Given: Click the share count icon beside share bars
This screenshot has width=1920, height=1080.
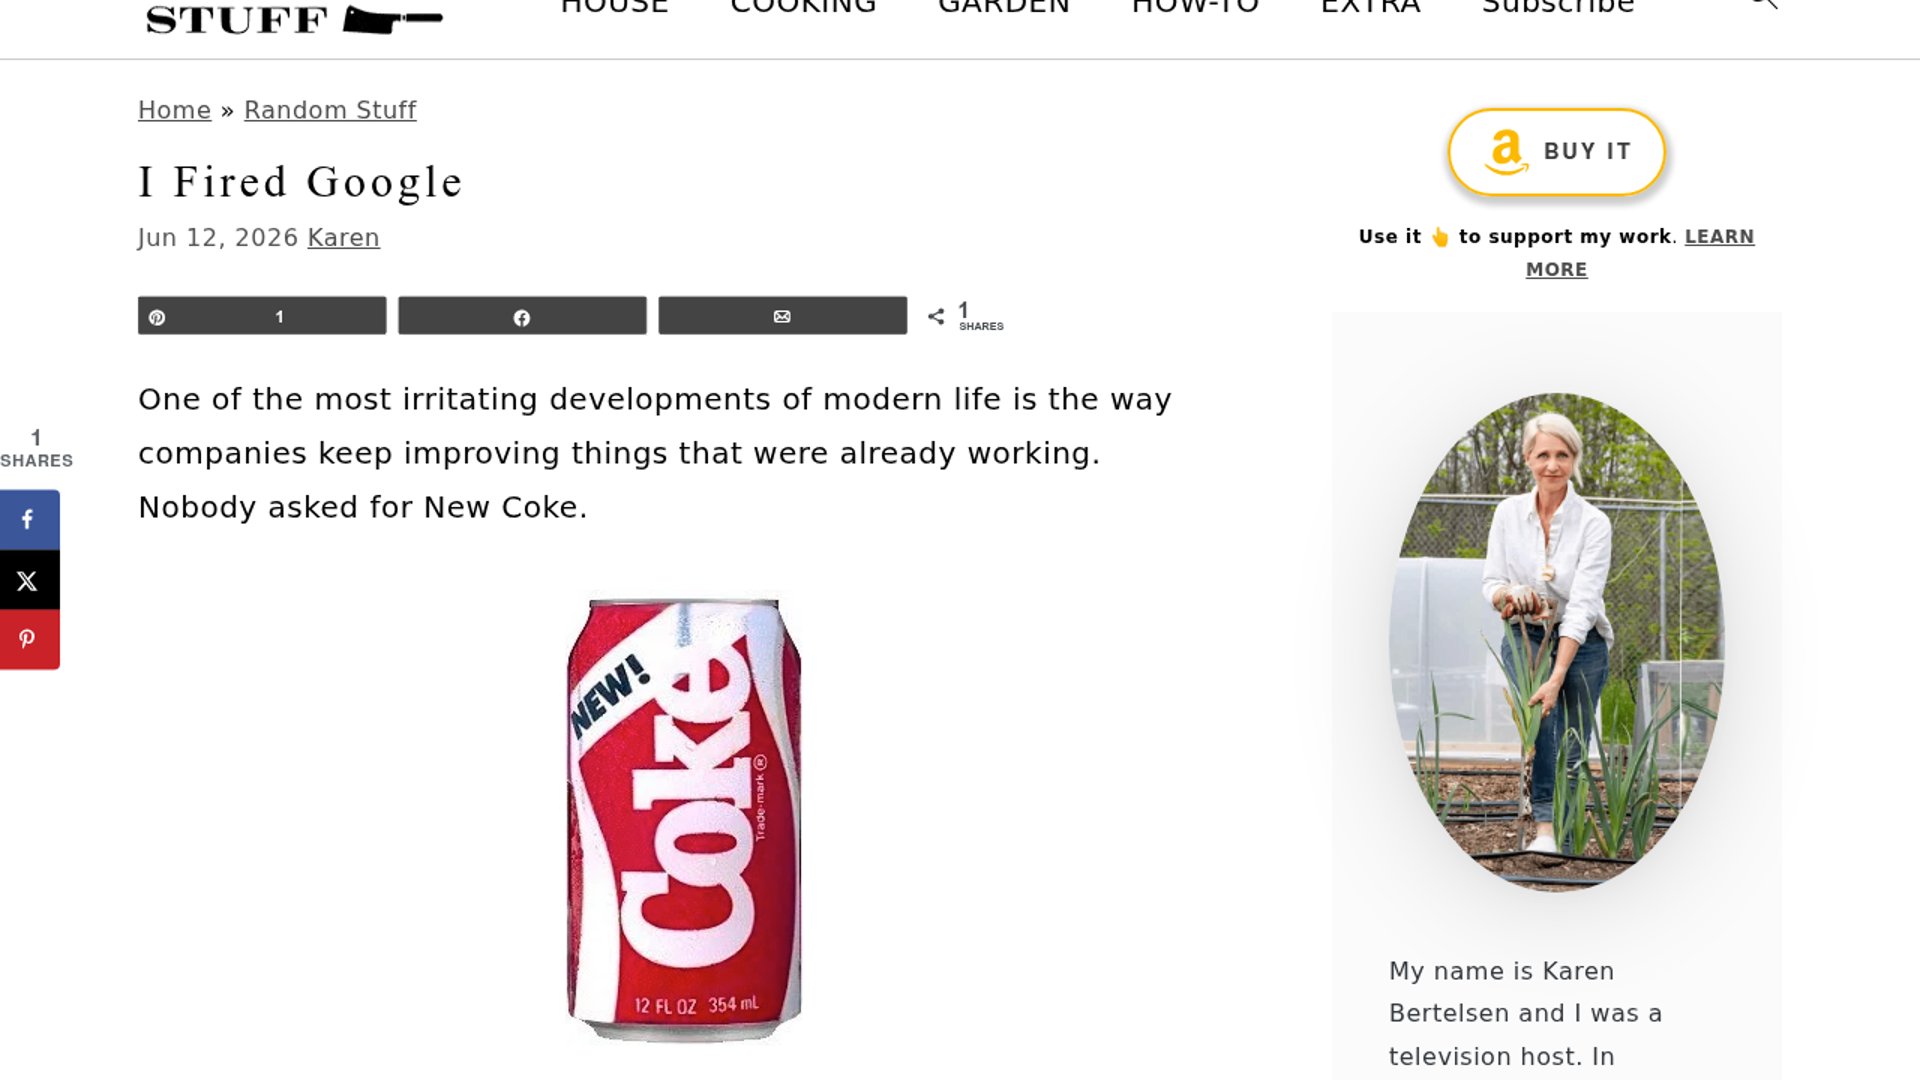Looking at the screenshot, I should point(936,317).
